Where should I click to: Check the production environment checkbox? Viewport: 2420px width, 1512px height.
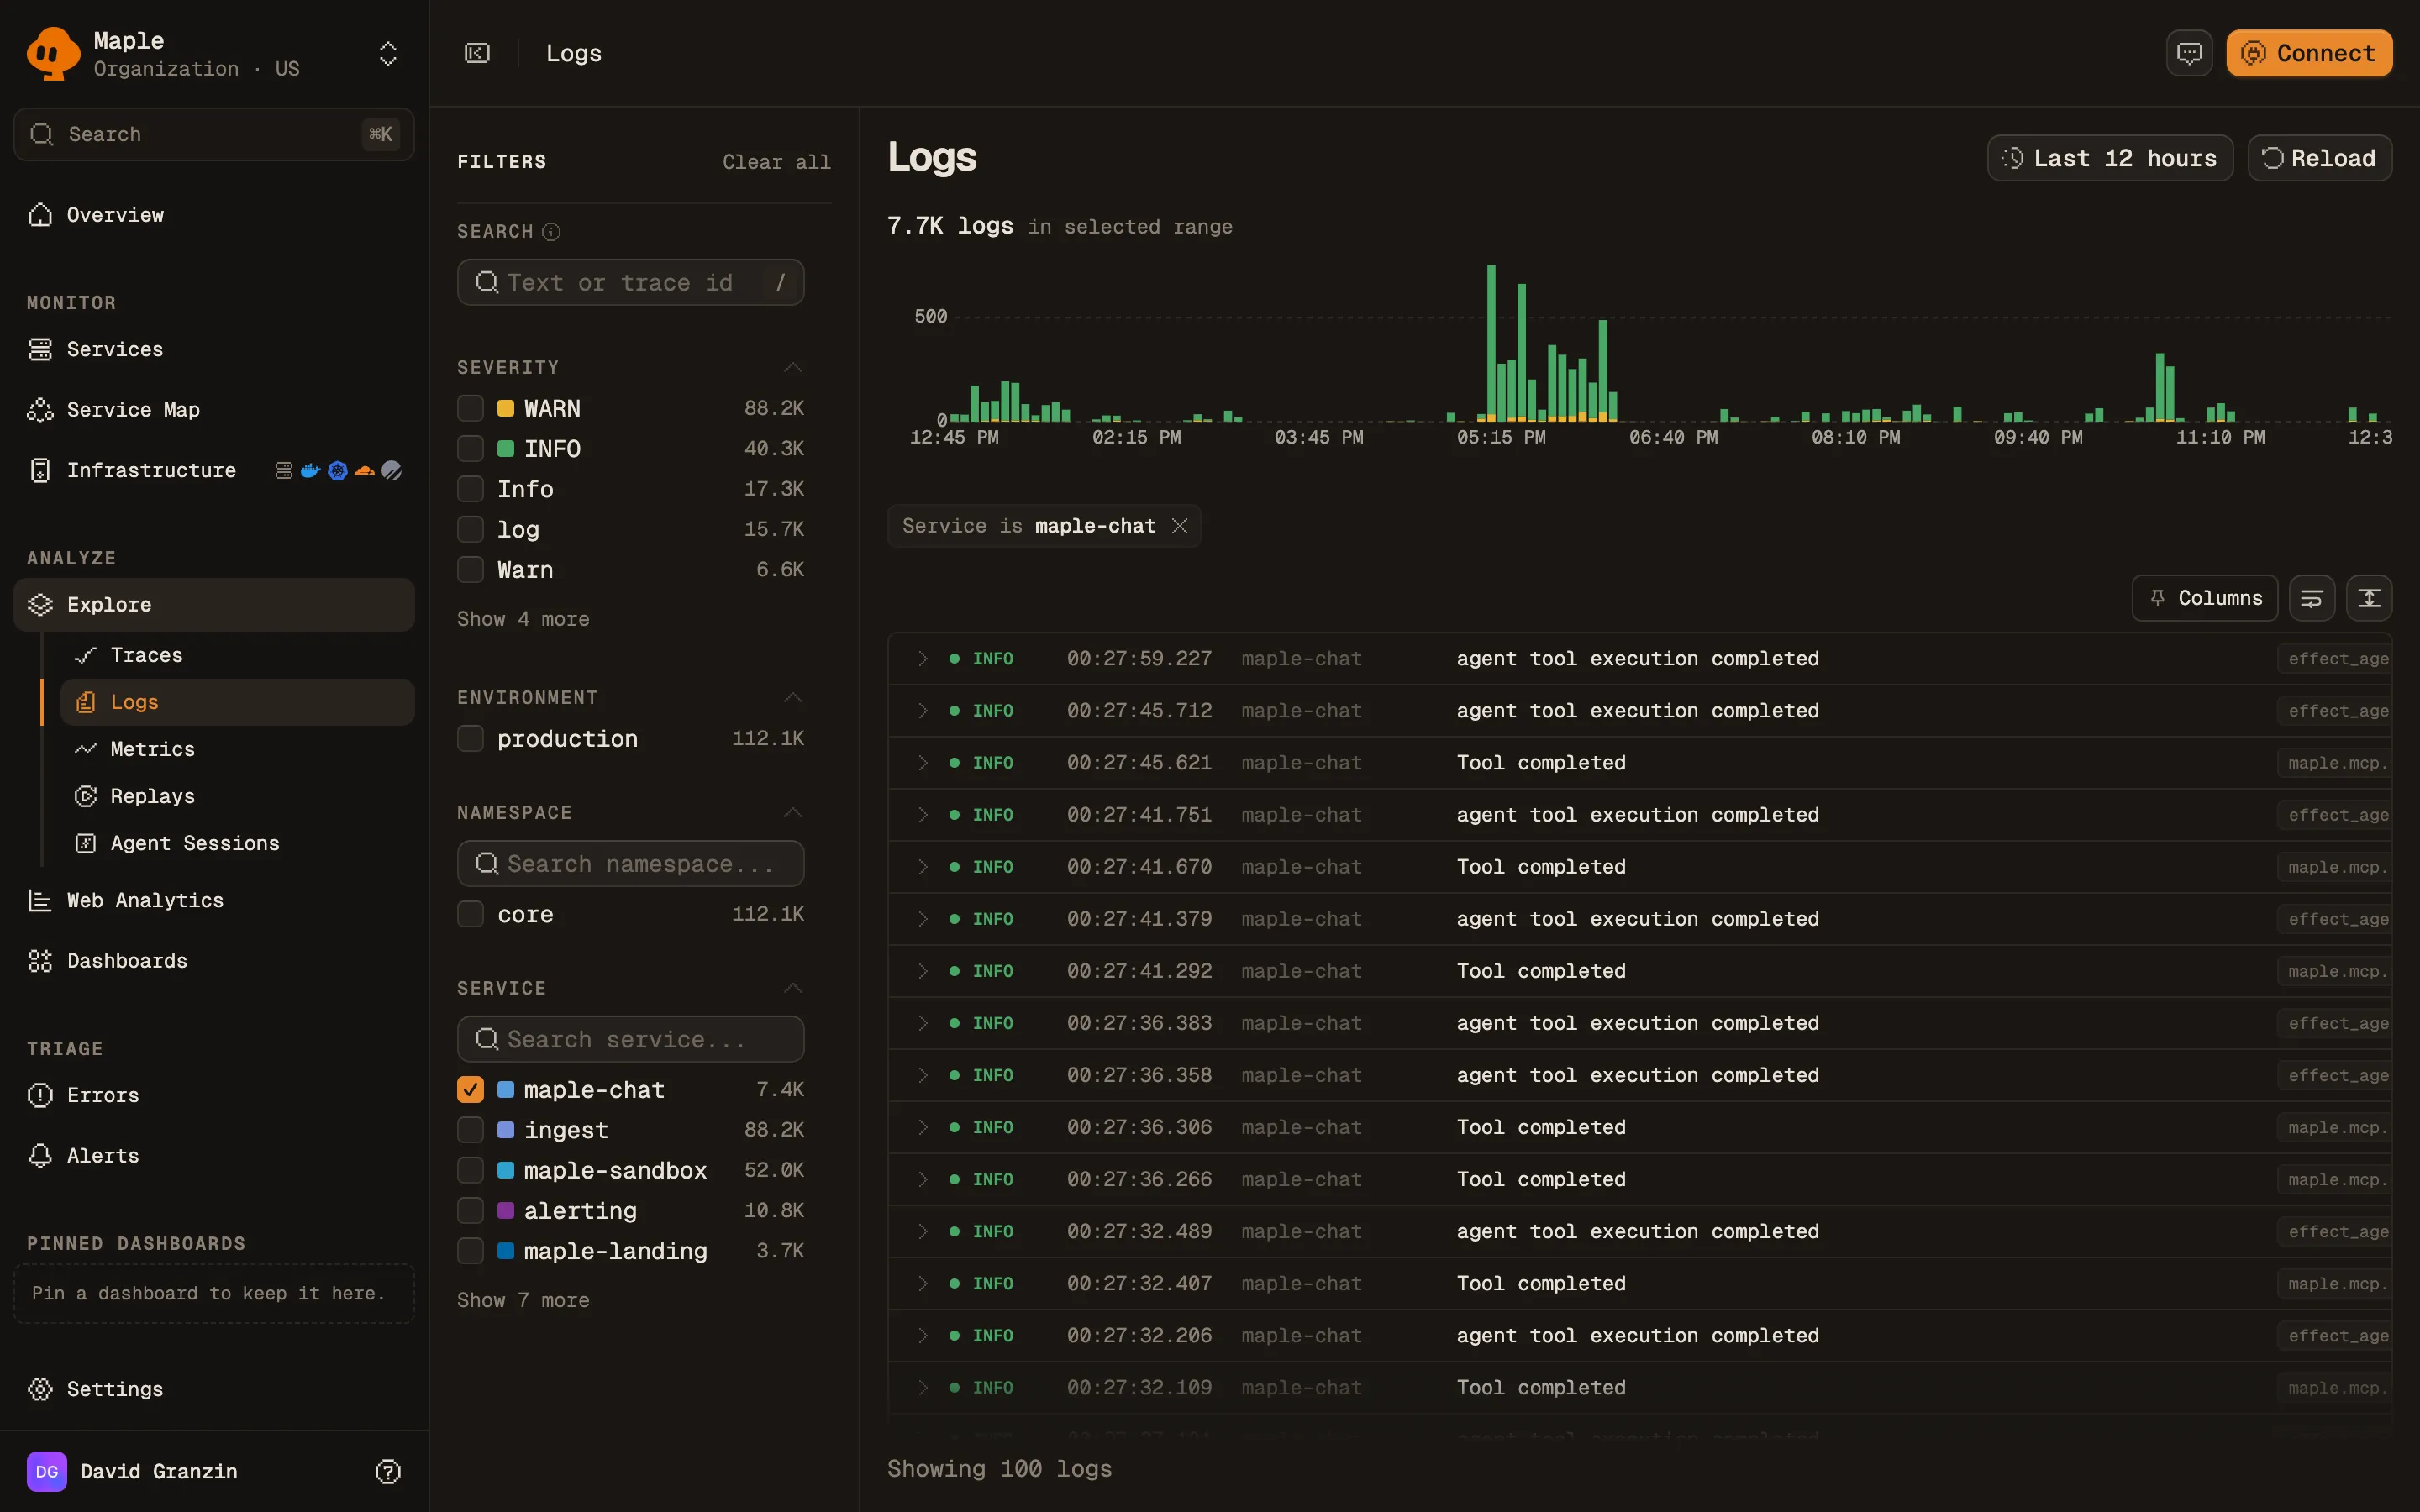[470, 739]
